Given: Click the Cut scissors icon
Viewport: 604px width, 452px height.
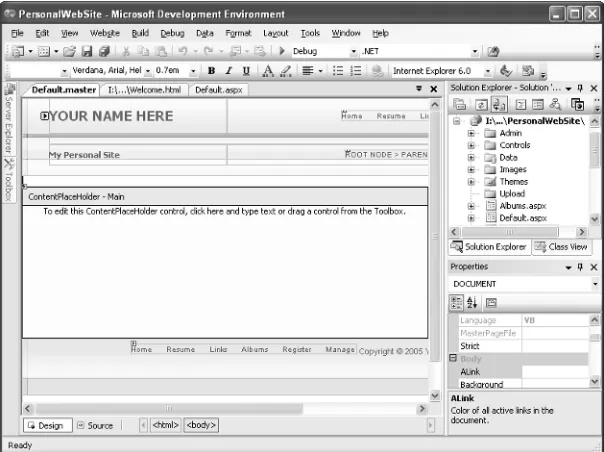Looking at the screenshot, I should (x=126, y=51).
